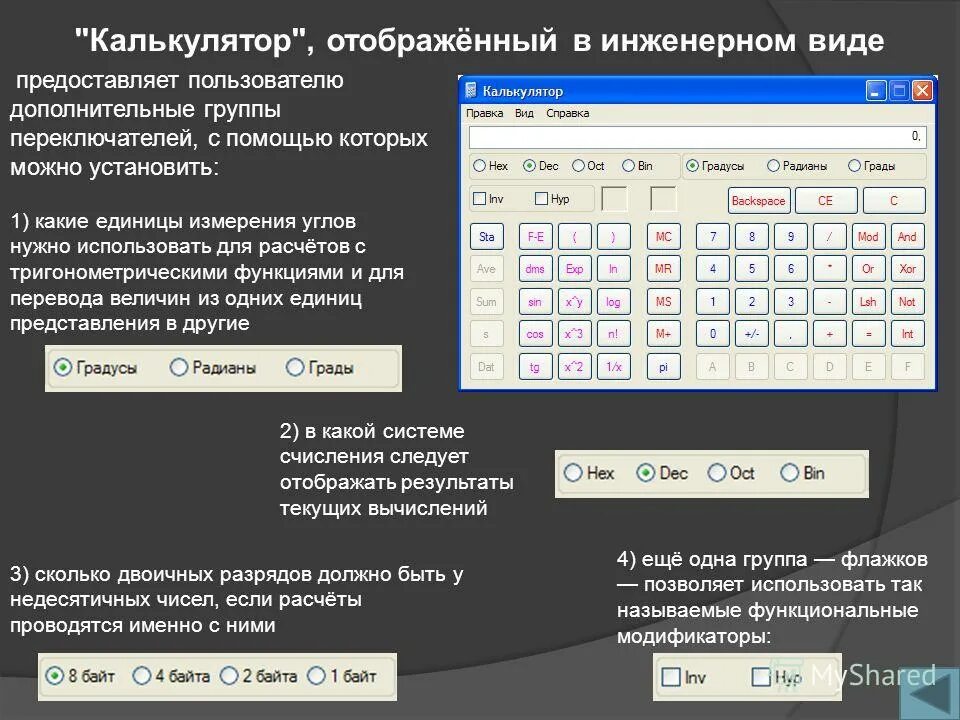Click the calculator icon in the title bar
The image size is (960, 720).
(x=470, y=89)
